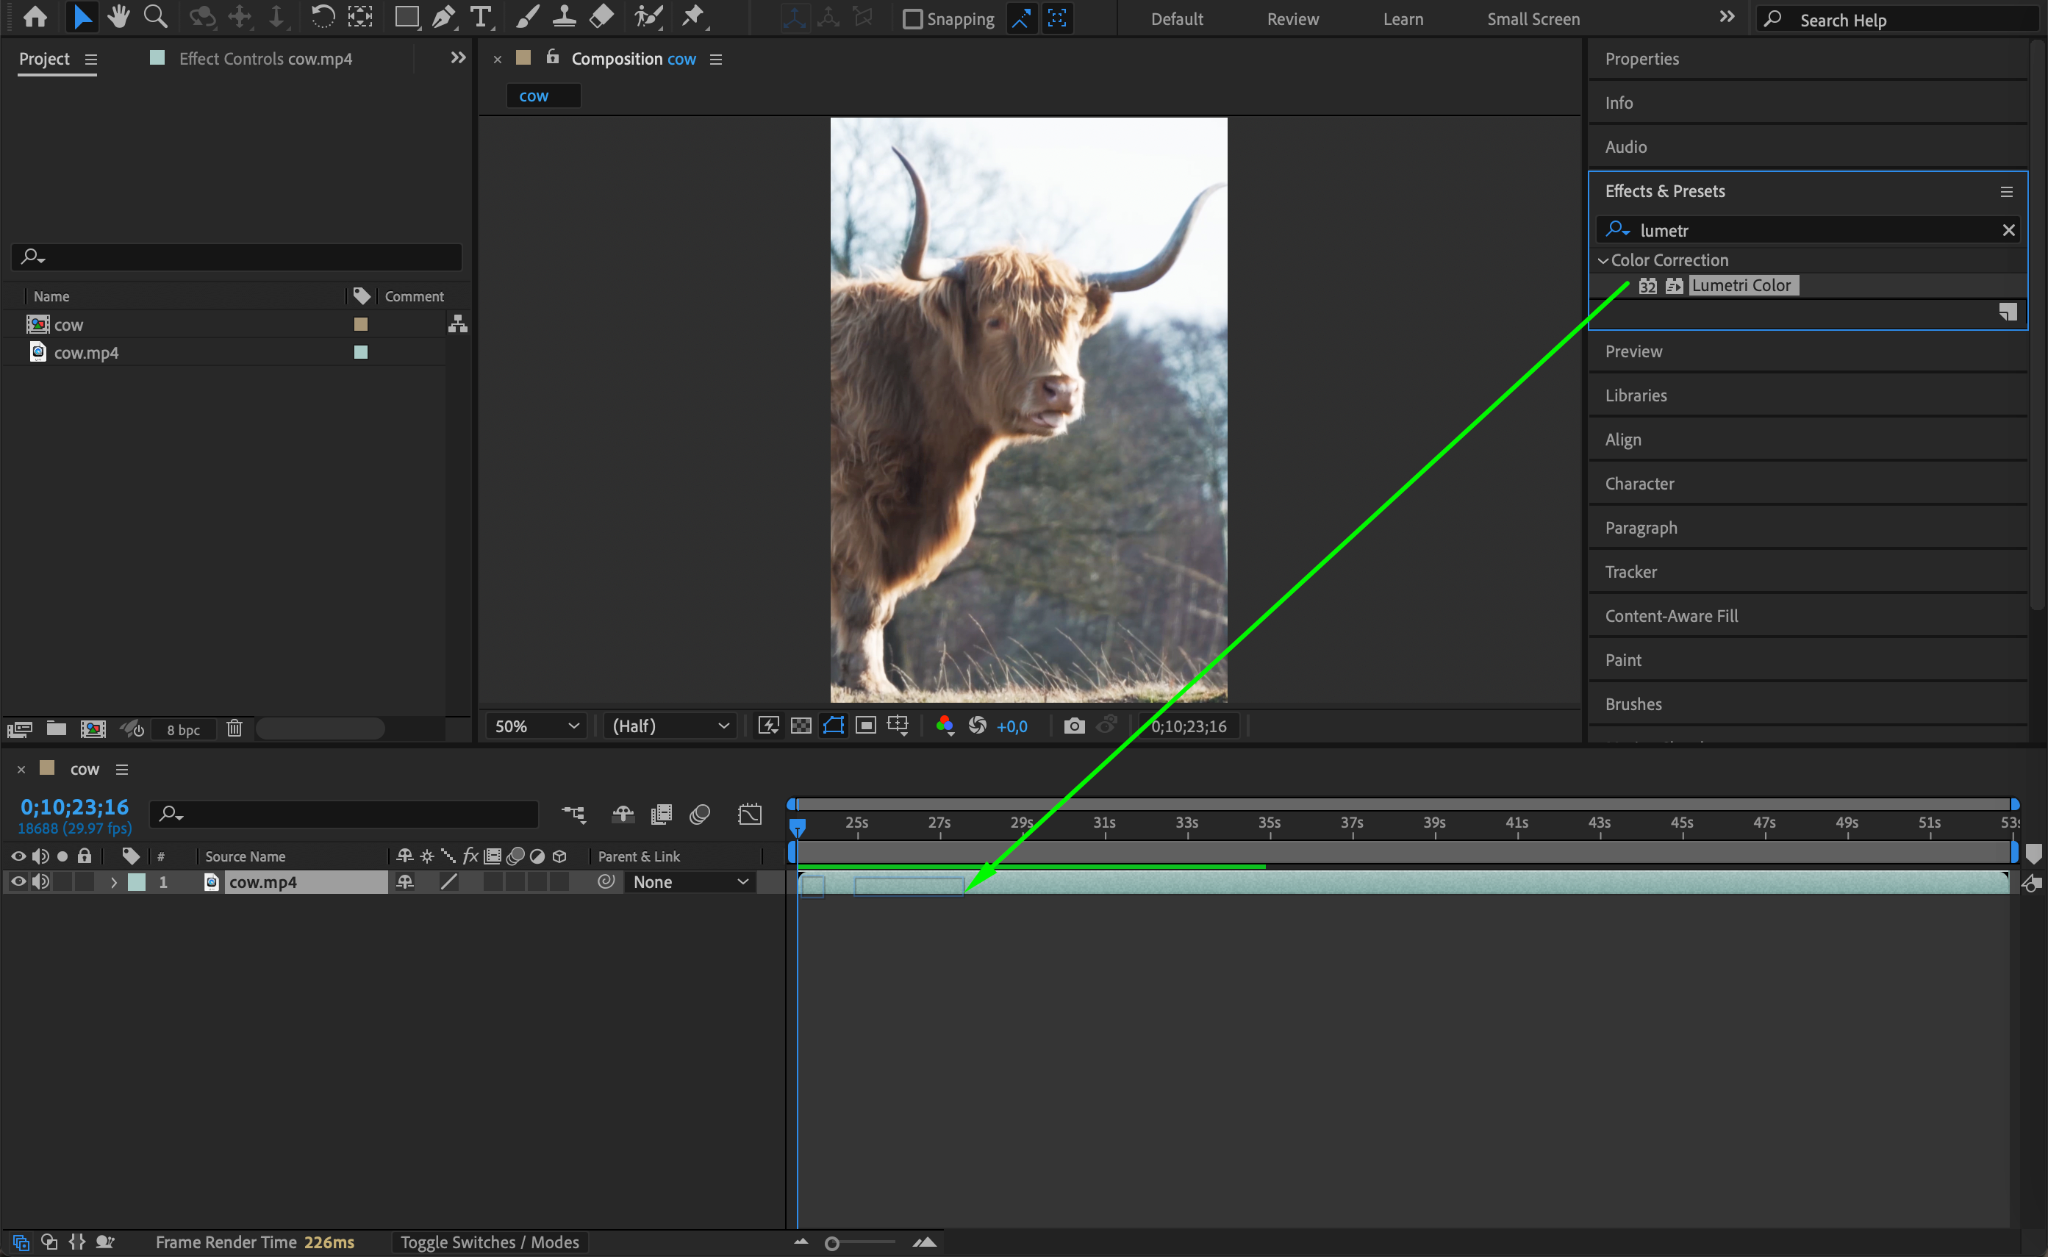Switch to the Review workspace

pyautogui.click(x=1292, y=19)
